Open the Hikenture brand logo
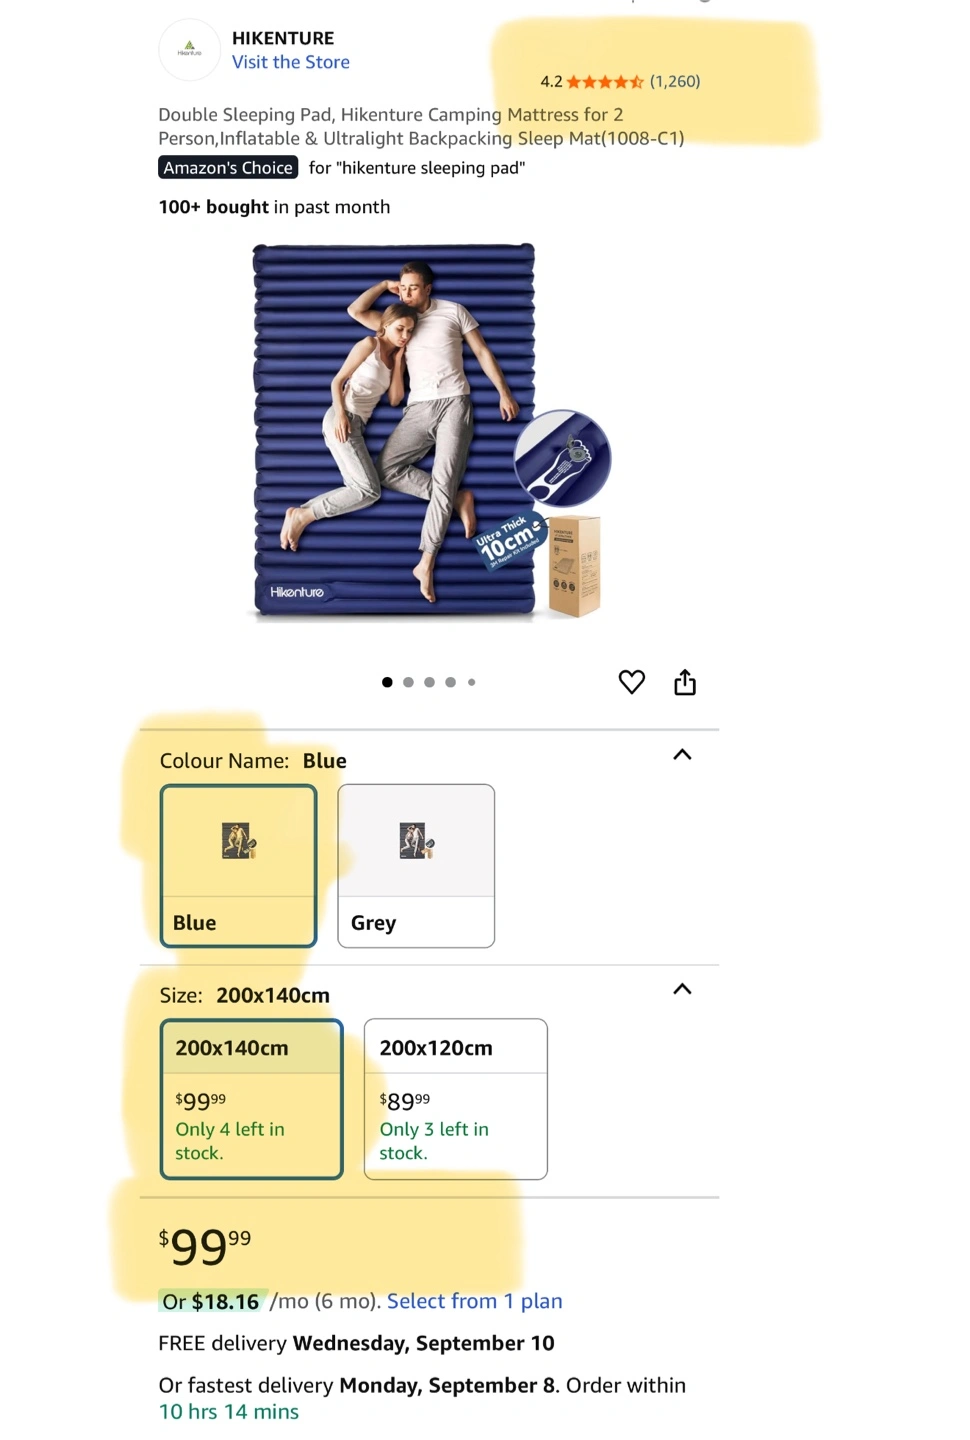The height and width of the screenshot is (1440, 970). tap(189, 49)
